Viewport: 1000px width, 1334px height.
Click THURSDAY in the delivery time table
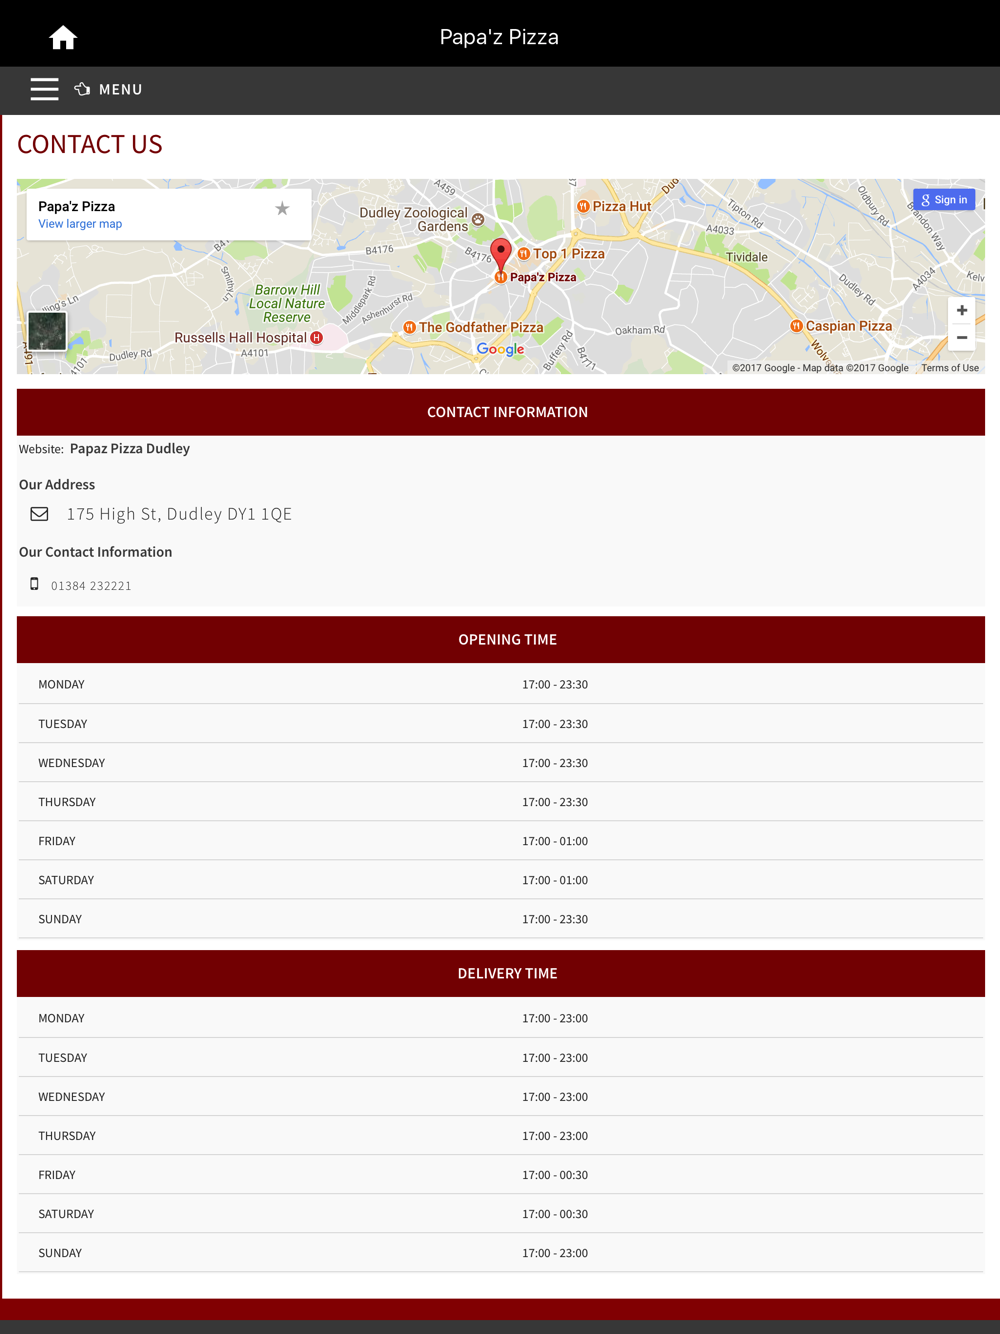(x=67, y=1136)
